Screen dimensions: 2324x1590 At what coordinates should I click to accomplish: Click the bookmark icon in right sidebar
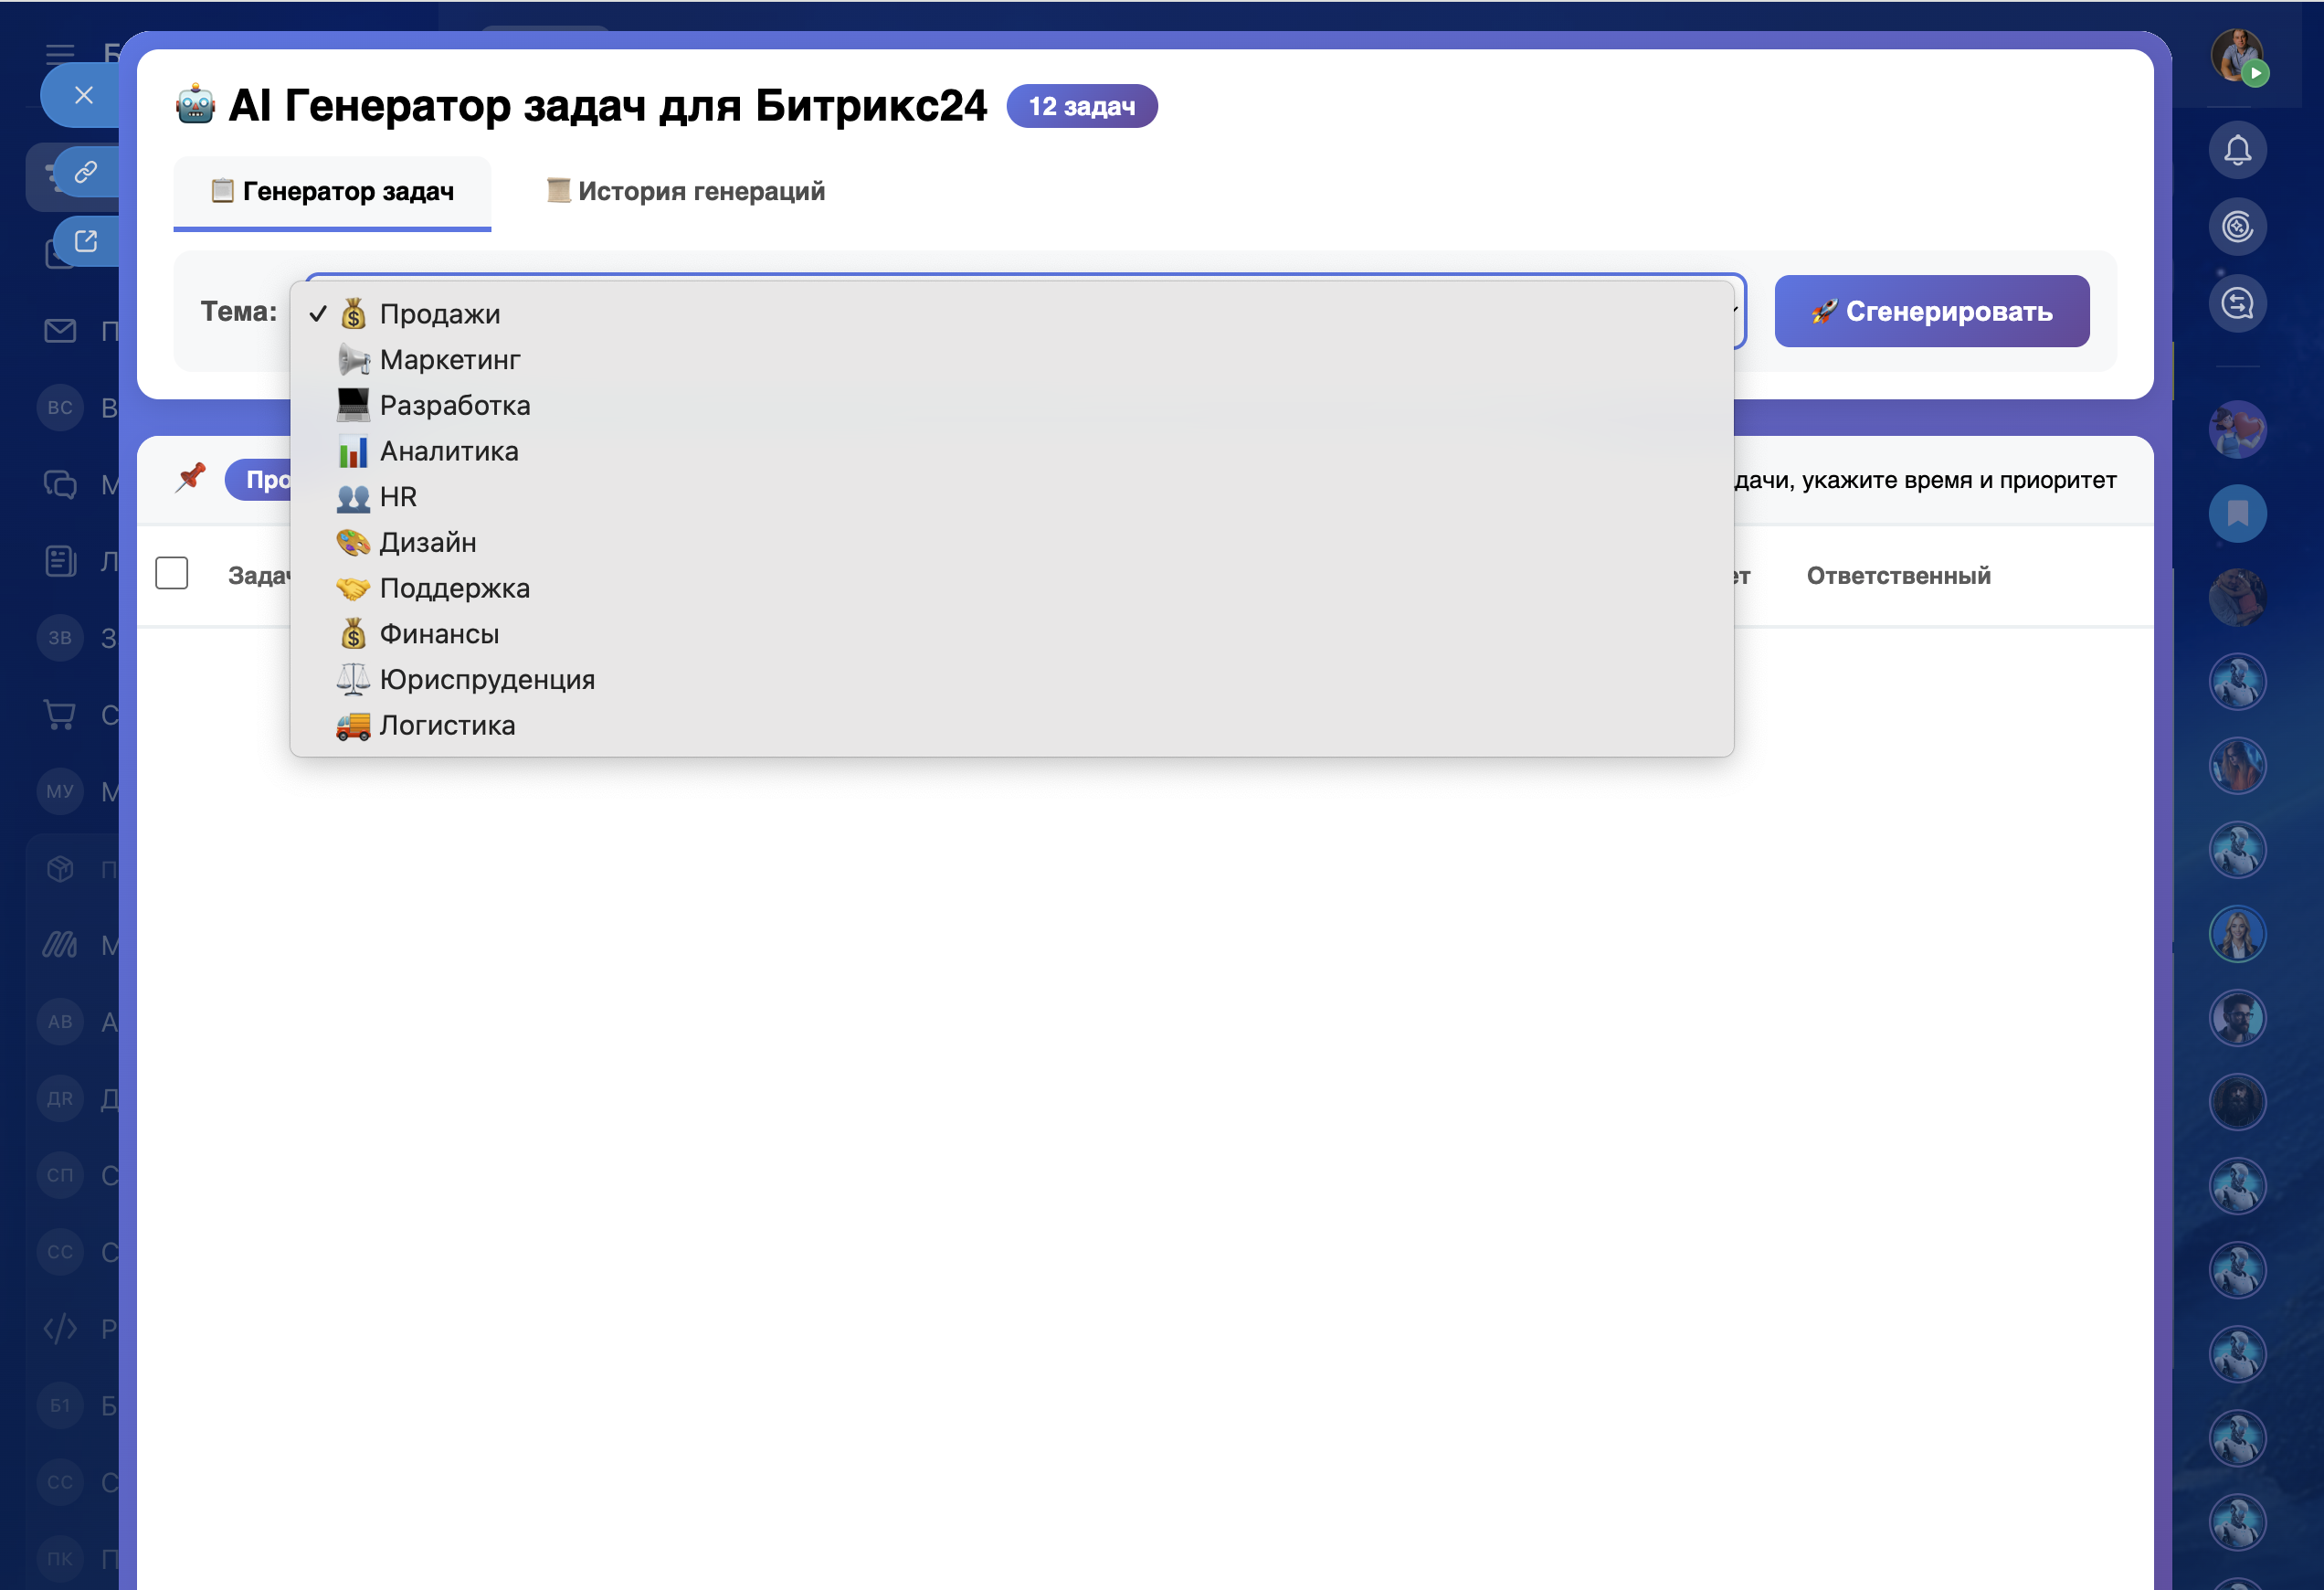point(2237,514)
